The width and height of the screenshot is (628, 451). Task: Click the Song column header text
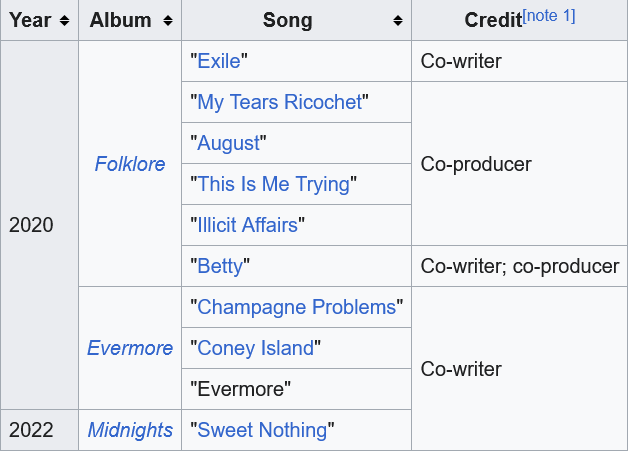[287, 20]
